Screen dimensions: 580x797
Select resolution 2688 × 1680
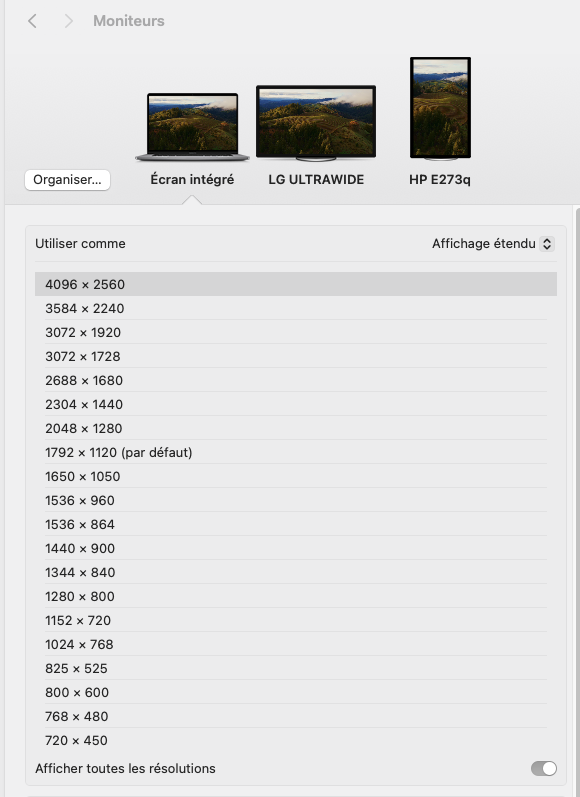(x=296, y=380)
